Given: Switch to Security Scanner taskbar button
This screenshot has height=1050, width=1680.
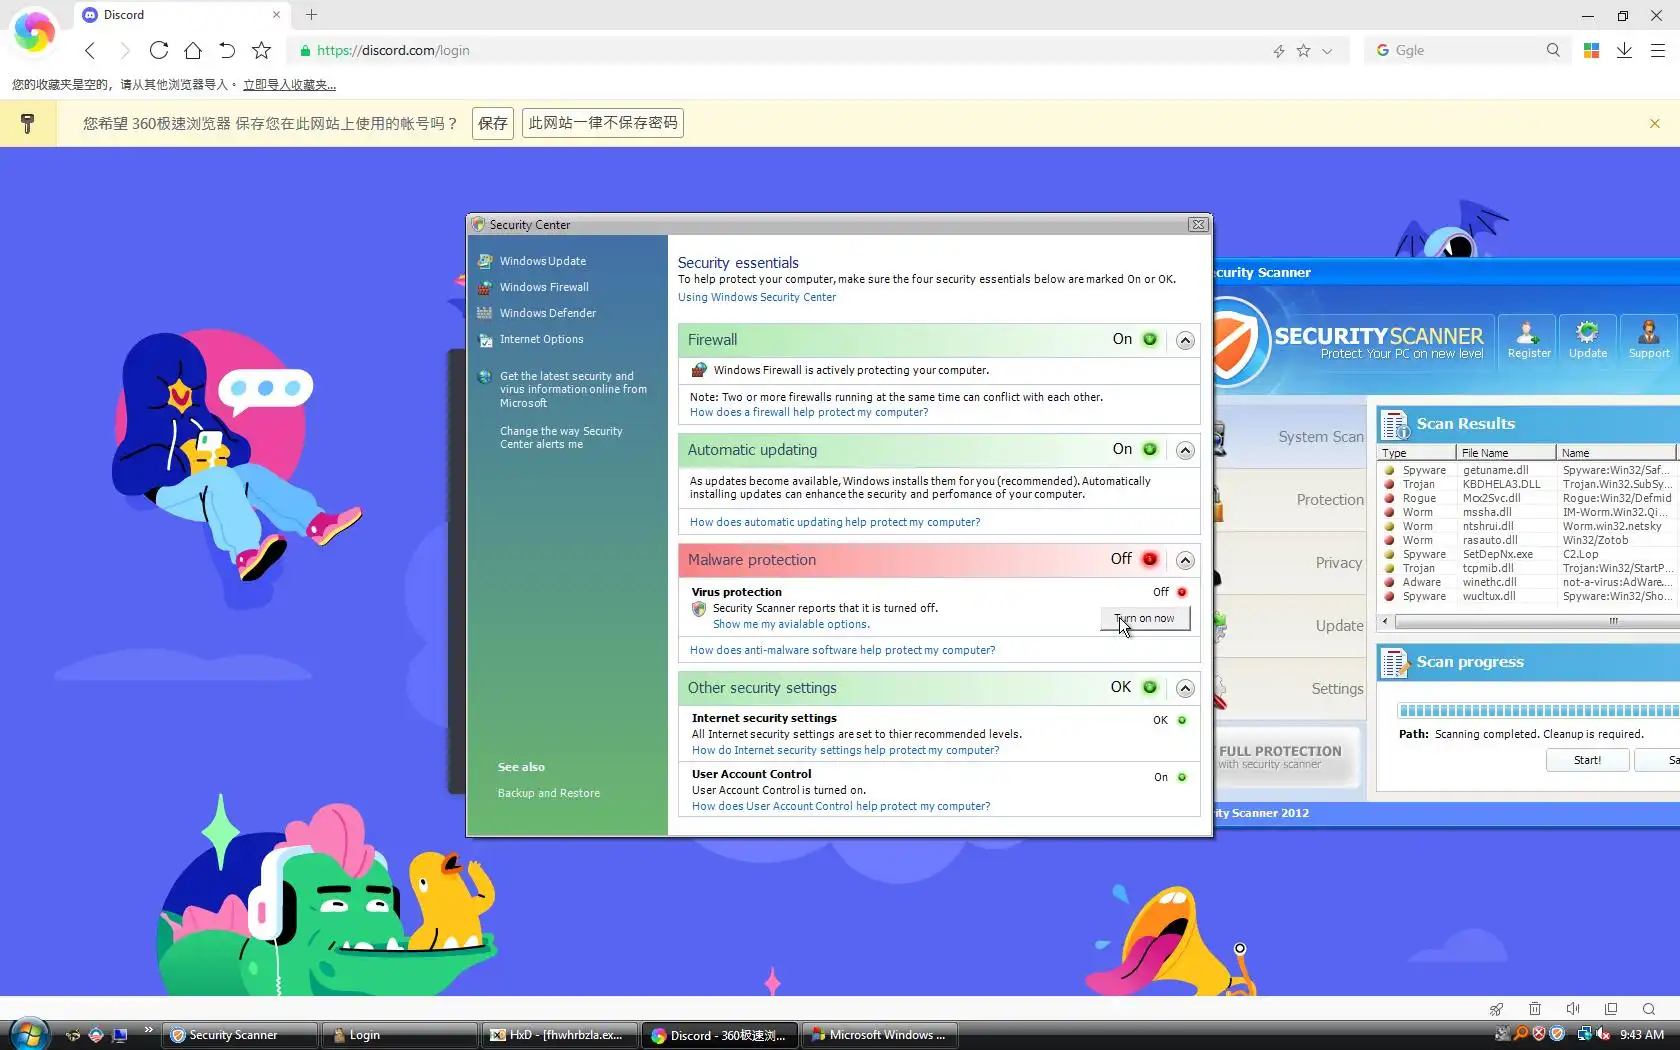Looking at the screenshot, I should [241, 1035].
